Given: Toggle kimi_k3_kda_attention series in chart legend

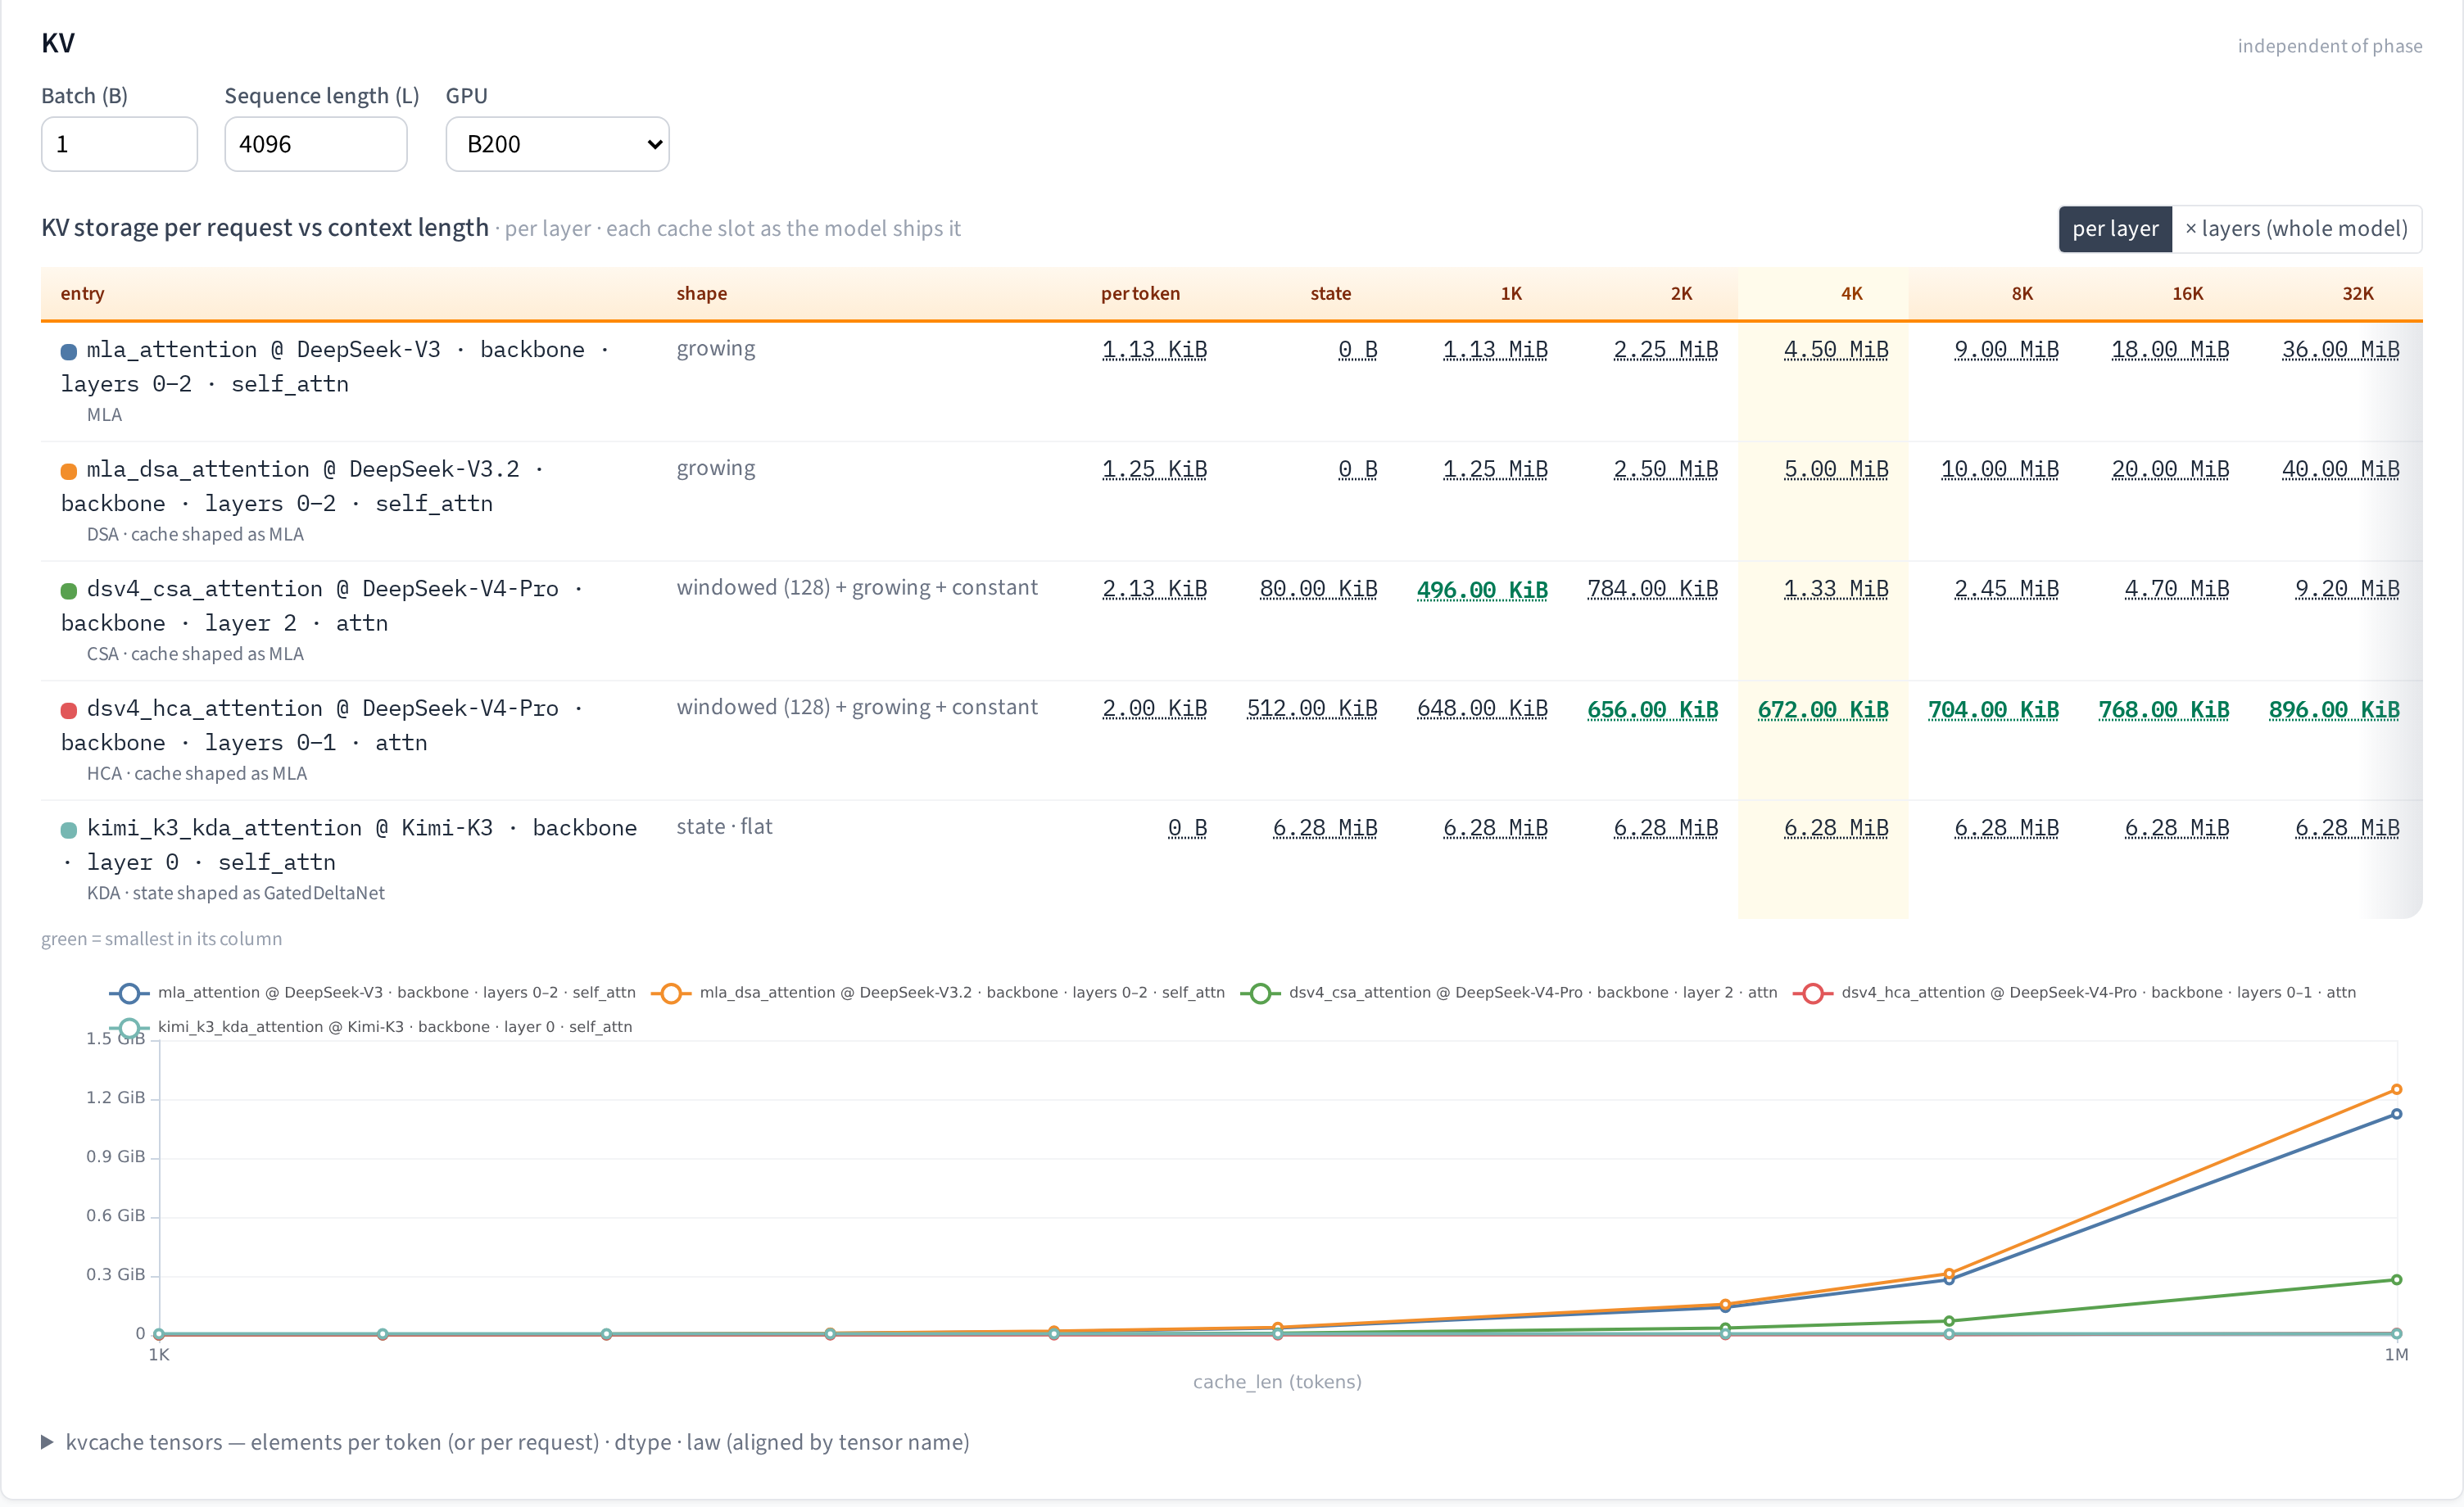Looking at the screenshot, I should coord(370,1027).
